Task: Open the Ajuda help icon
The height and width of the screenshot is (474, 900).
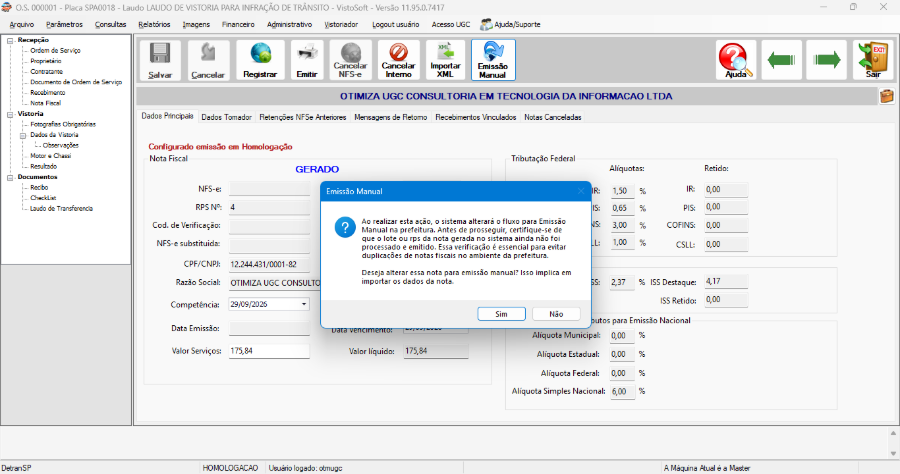Action: (x=736, y=60)
